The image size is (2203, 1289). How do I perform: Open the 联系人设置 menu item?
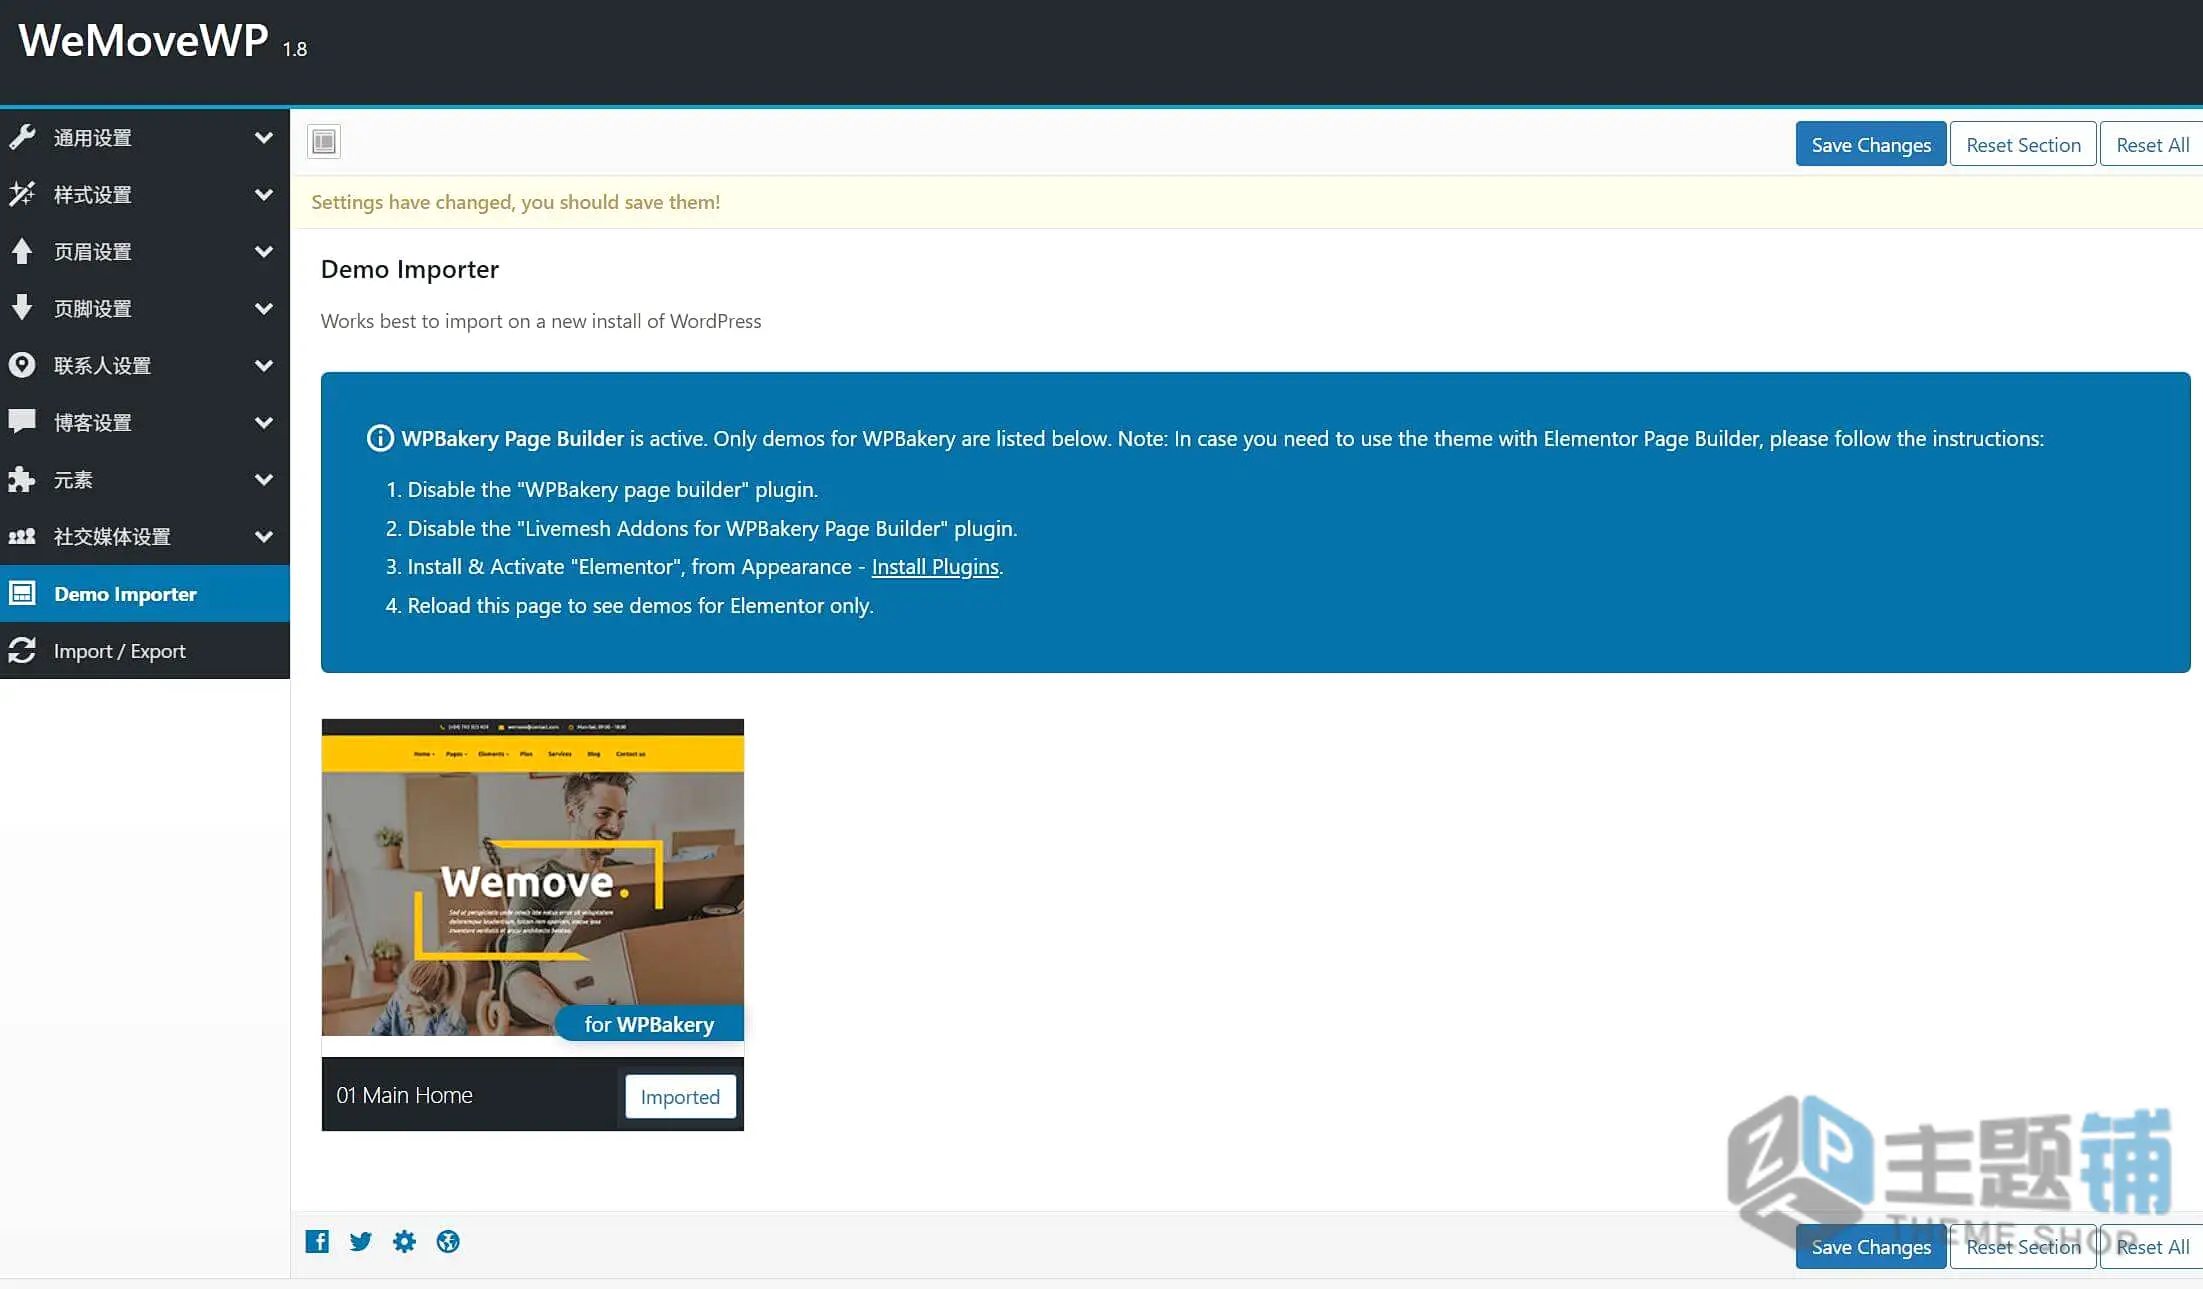tap(145, 366)
